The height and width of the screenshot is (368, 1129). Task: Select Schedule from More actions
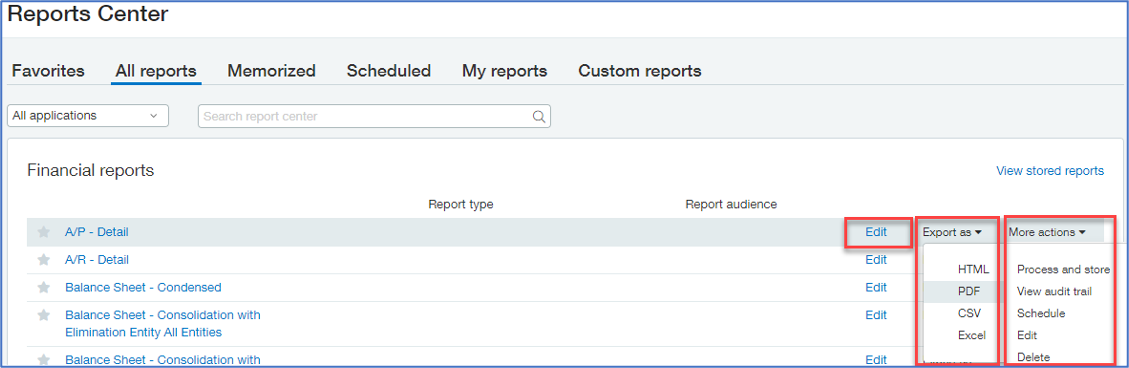[1040, 313]
